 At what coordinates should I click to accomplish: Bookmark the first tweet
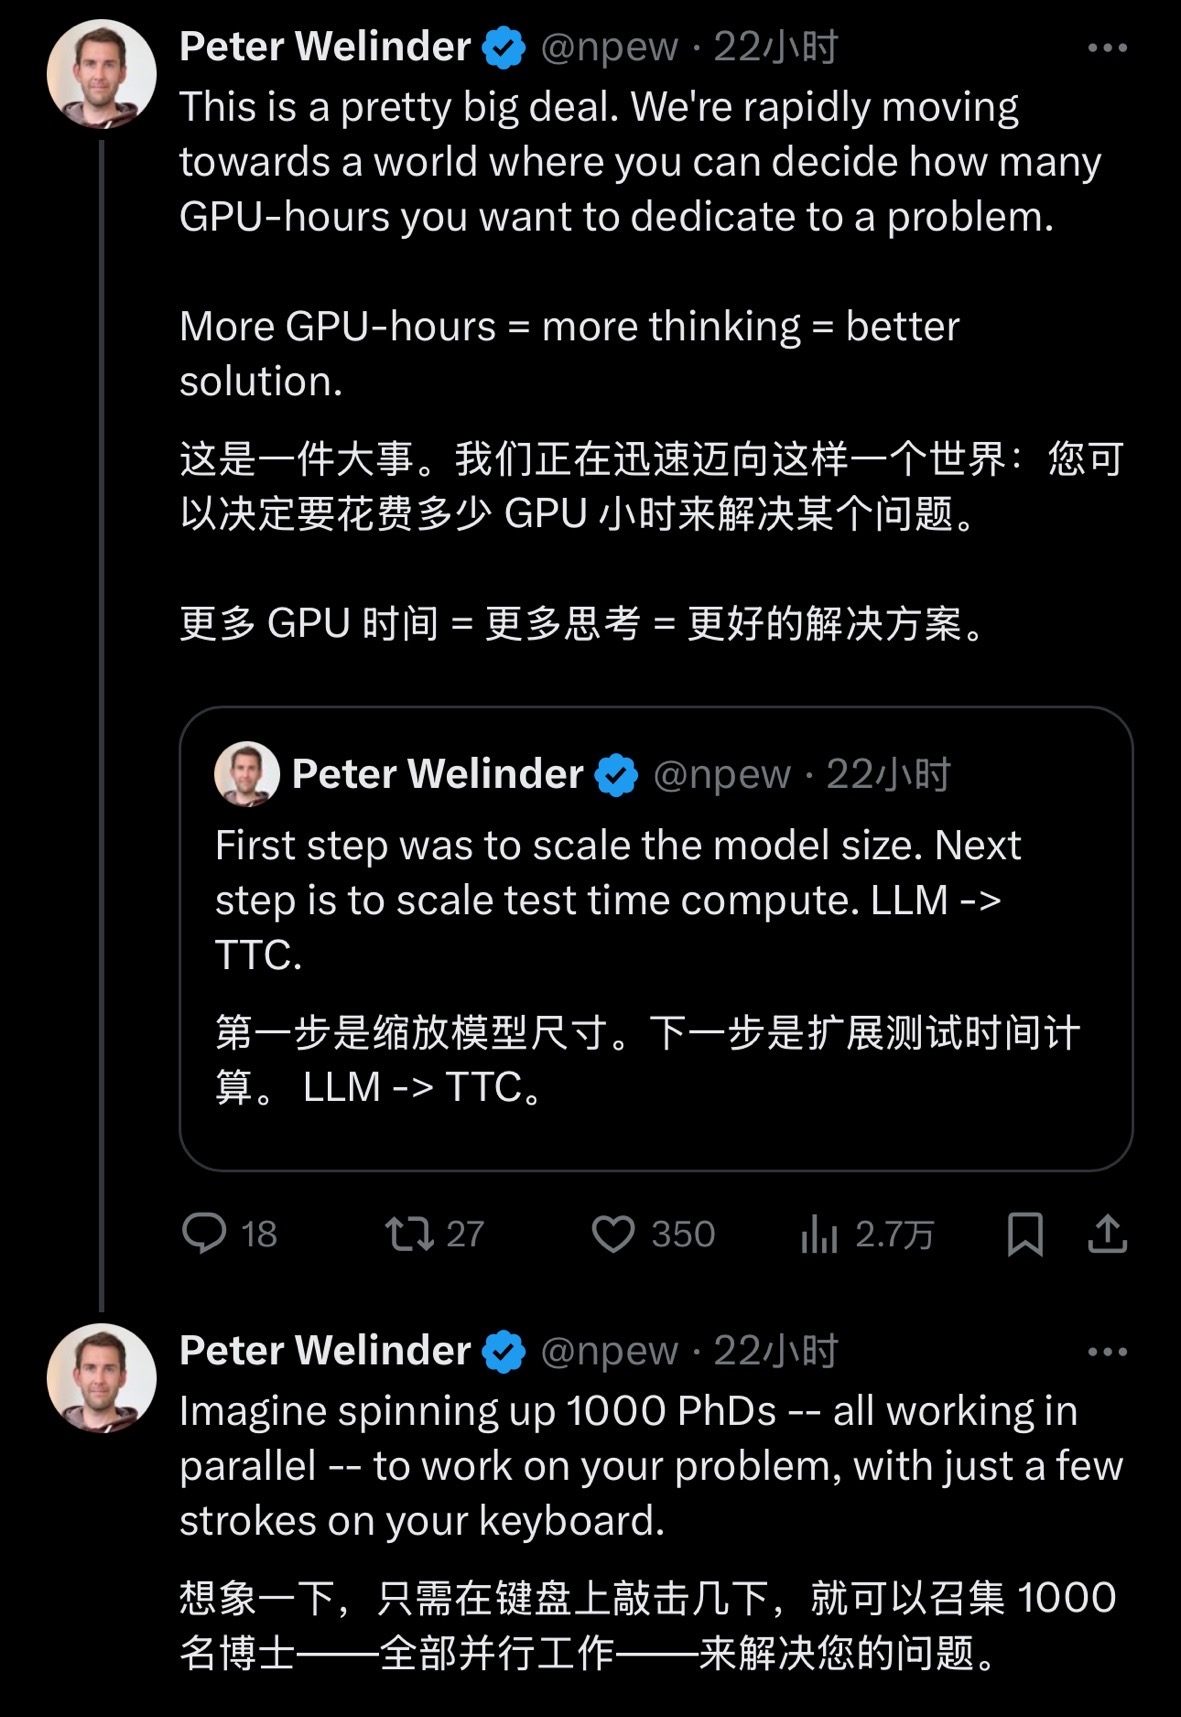pyautogui.click(x=1025, y=1233)
